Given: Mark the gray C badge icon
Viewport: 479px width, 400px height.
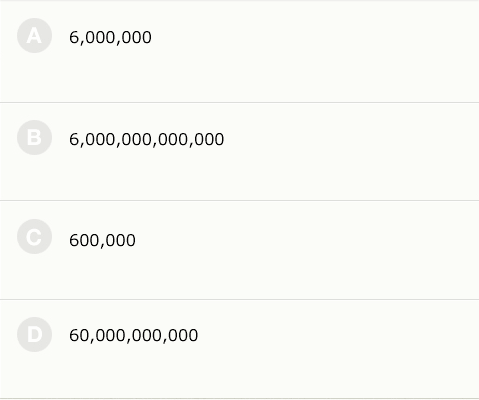Looking at the screenshot, I should [x=34, y=237].
